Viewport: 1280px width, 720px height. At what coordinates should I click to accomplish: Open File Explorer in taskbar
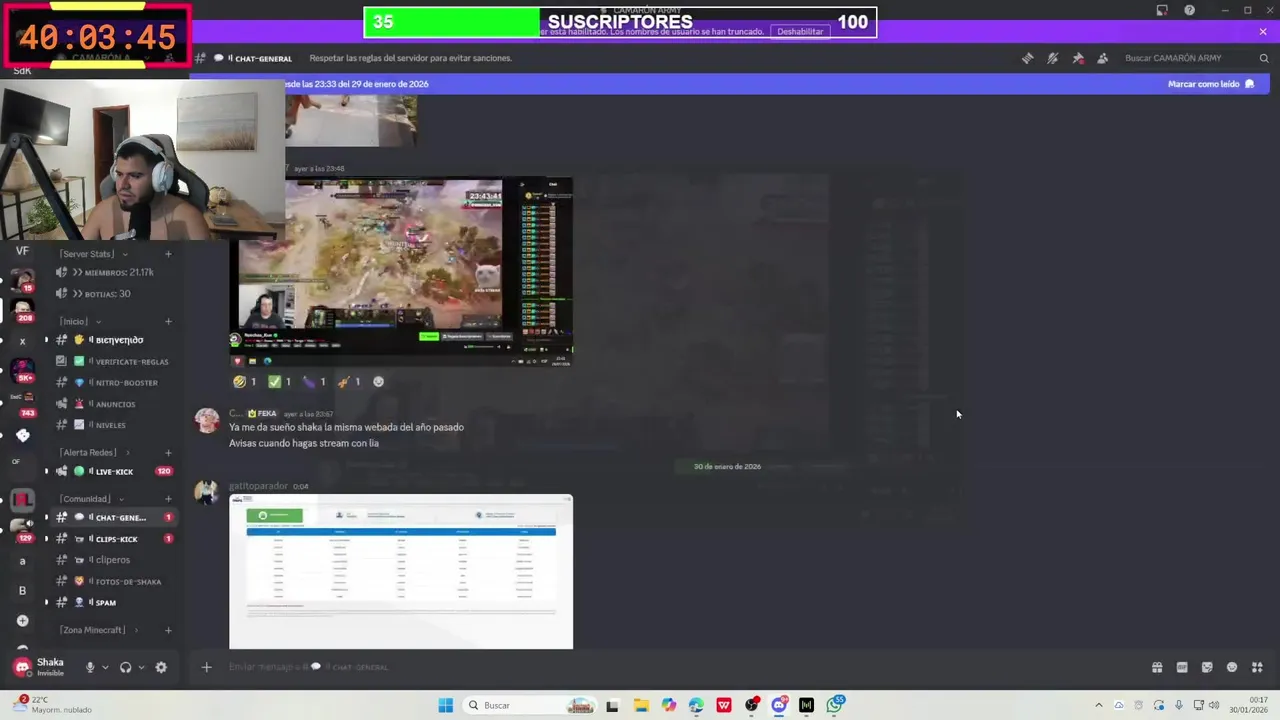(641, 705)
